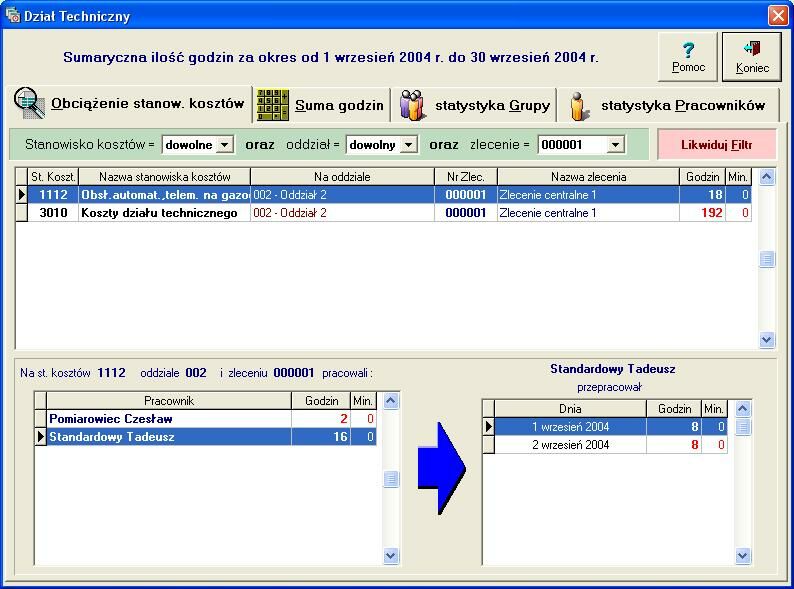Click the Koniec exit button
This screenshot has width=794, height=589.
point(751,57)
